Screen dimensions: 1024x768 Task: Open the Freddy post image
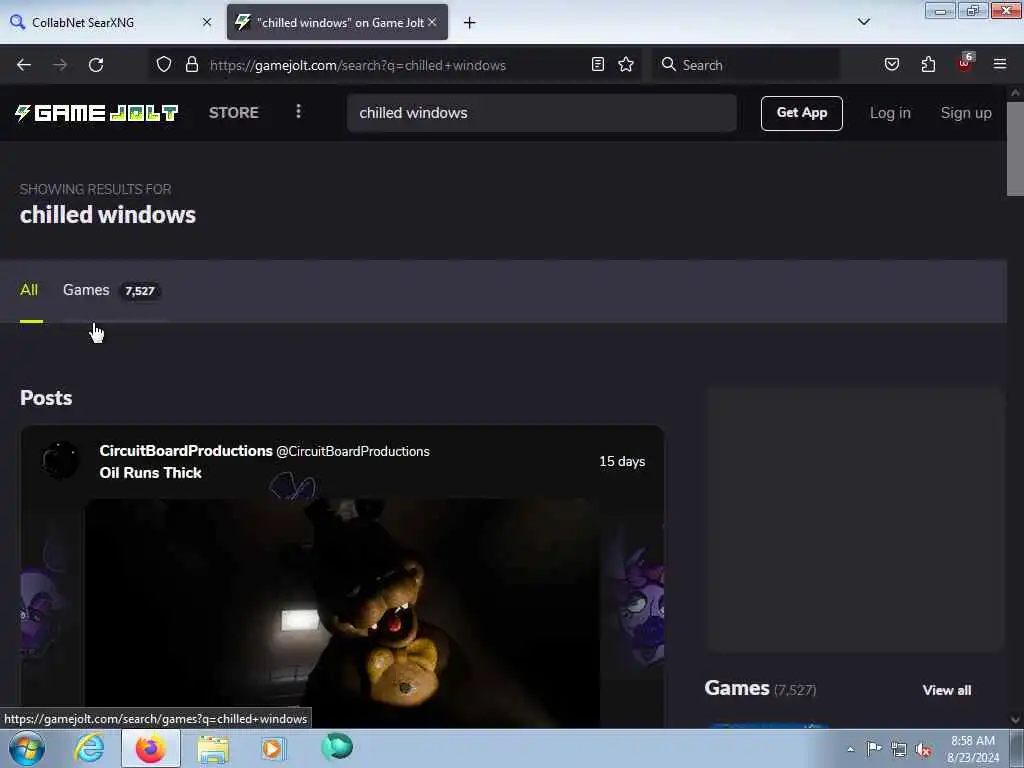(342, 613)
